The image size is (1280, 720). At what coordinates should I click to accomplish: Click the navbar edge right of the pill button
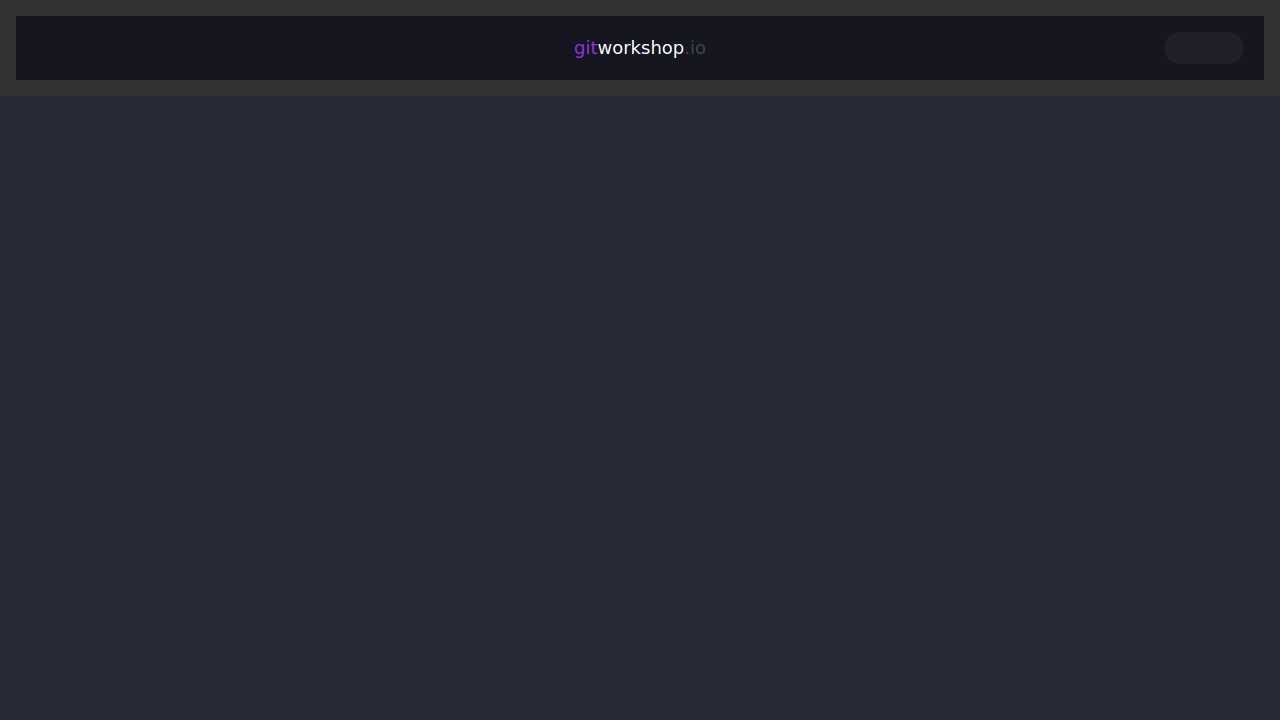[x=1254, y=48]
